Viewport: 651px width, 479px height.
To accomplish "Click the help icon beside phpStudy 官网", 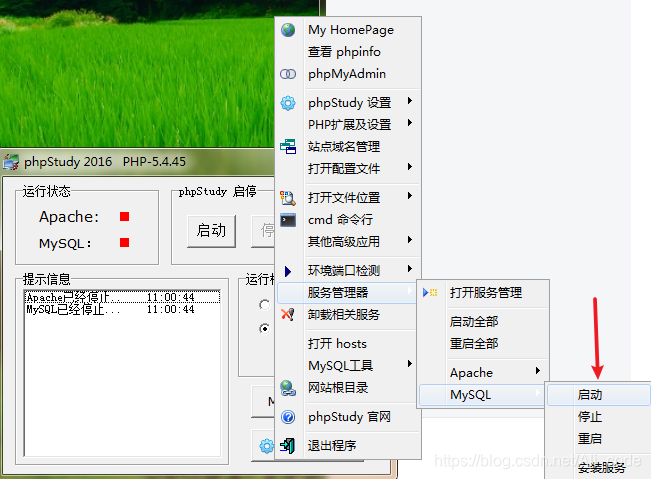I will 288,417.
